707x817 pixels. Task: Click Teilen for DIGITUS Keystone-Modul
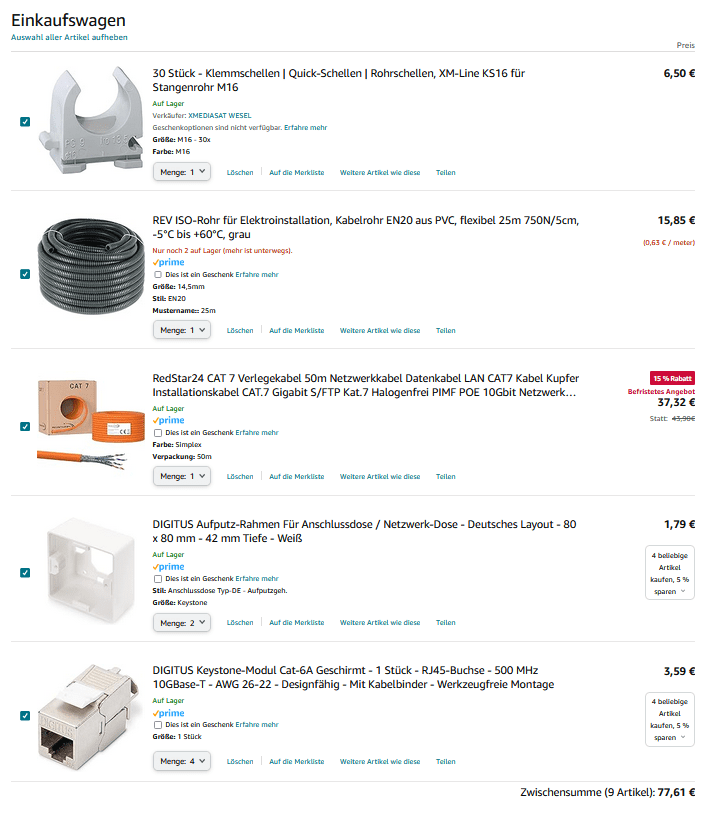[445, 761]
